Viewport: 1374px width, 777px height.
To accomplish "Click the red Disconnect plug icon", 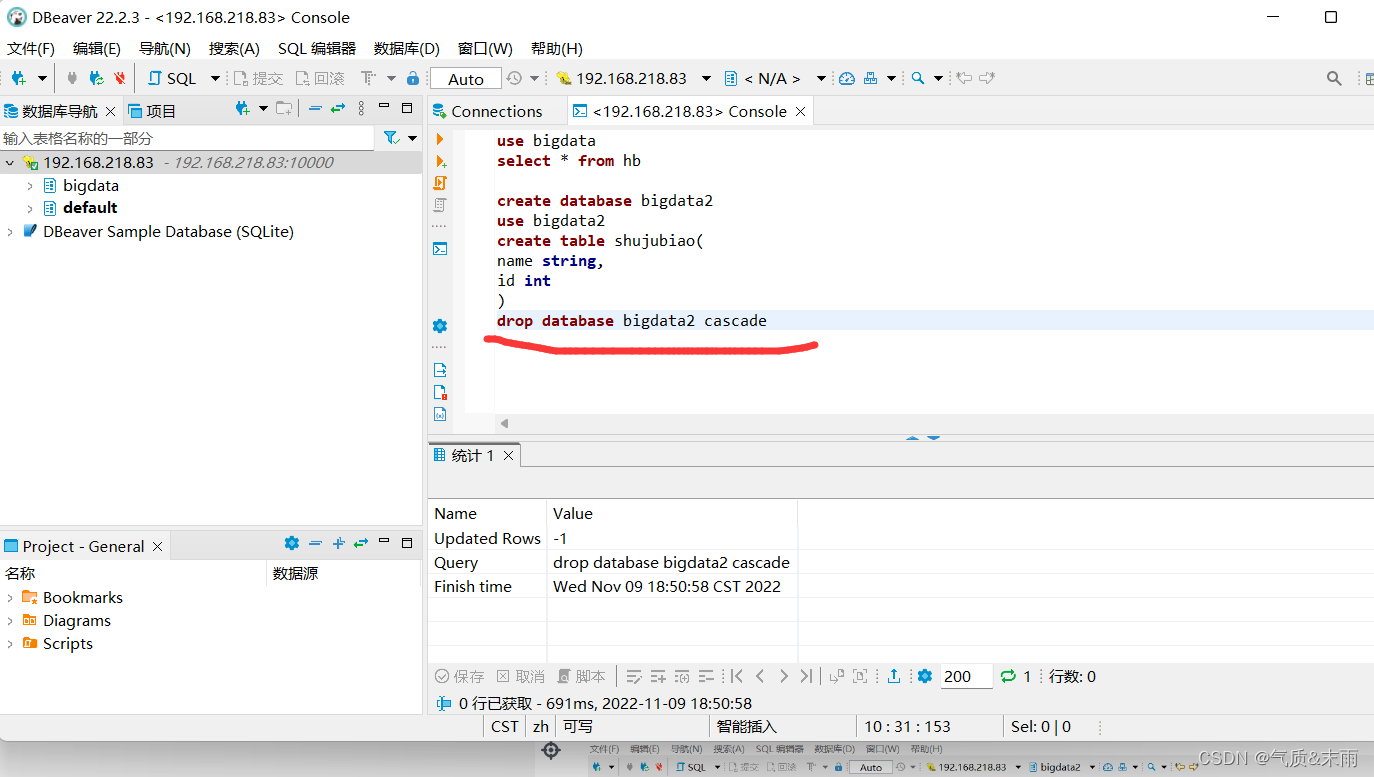I will 120,78.
